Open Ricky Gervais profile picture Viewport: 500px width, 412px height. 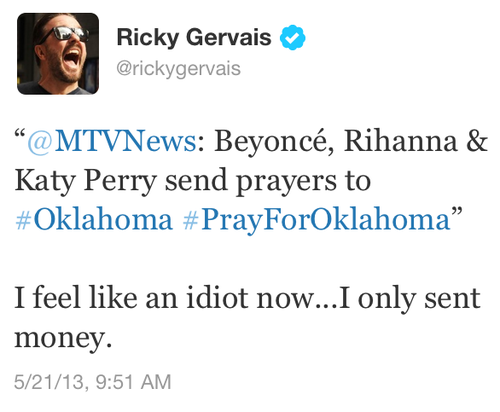[58, 54]
